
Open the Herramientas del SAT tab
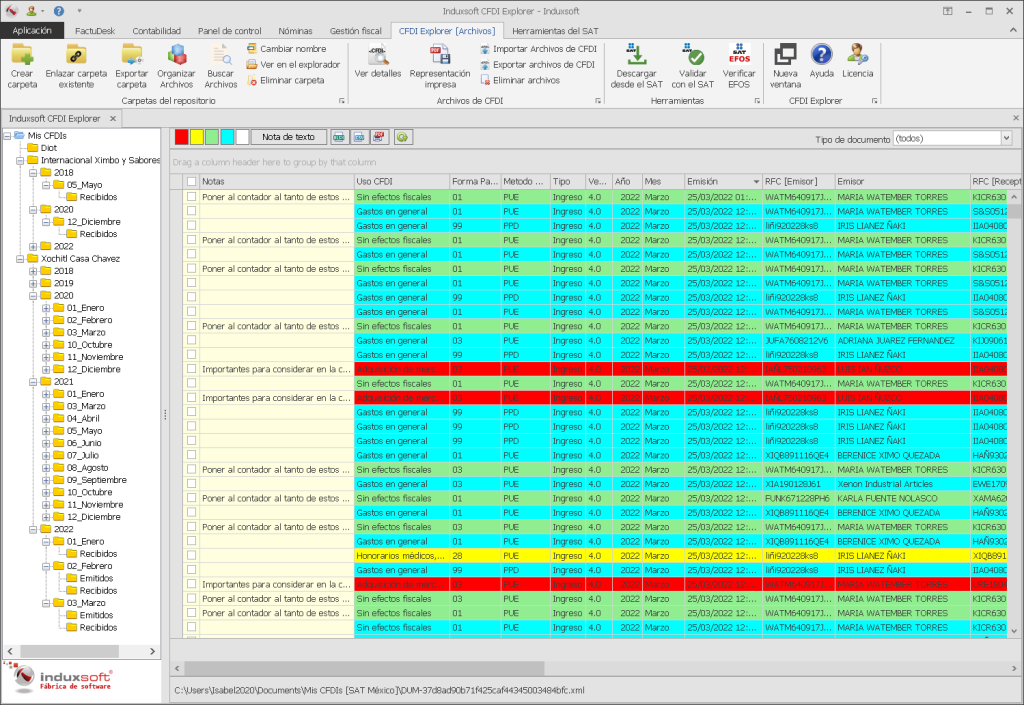[x=501, y=30]
